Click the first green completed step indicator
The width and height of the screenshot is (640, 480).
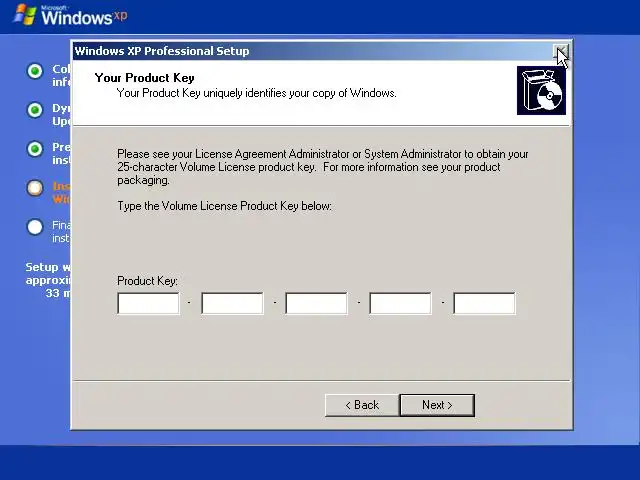point(35,71)
